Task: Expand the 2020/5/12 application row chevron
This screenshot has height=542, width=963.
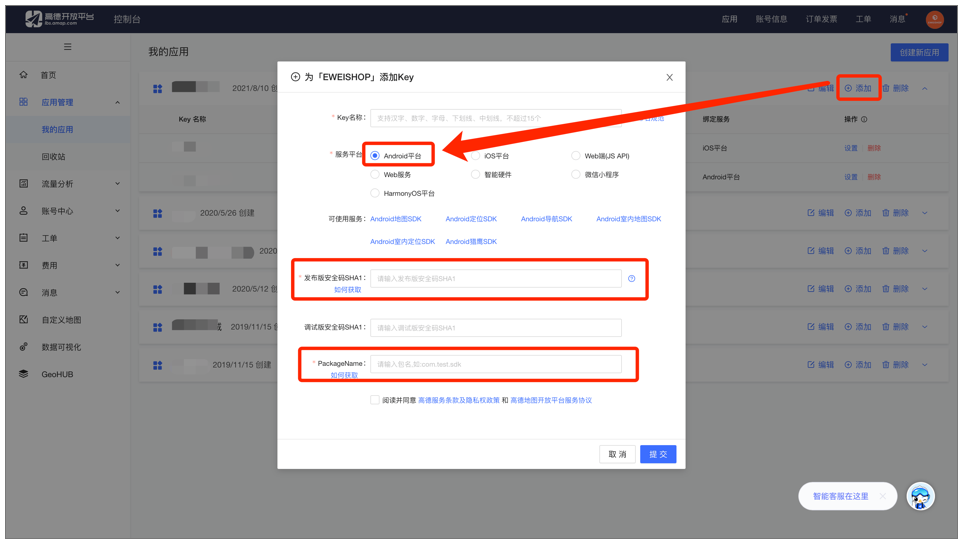Action: click(925, 288)
